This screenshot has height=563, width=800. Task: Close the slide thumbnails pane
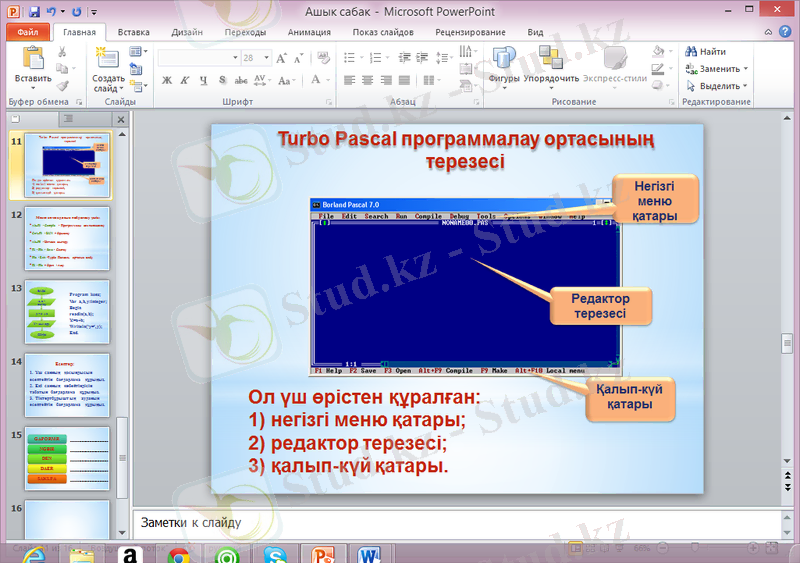pos(120,119)
